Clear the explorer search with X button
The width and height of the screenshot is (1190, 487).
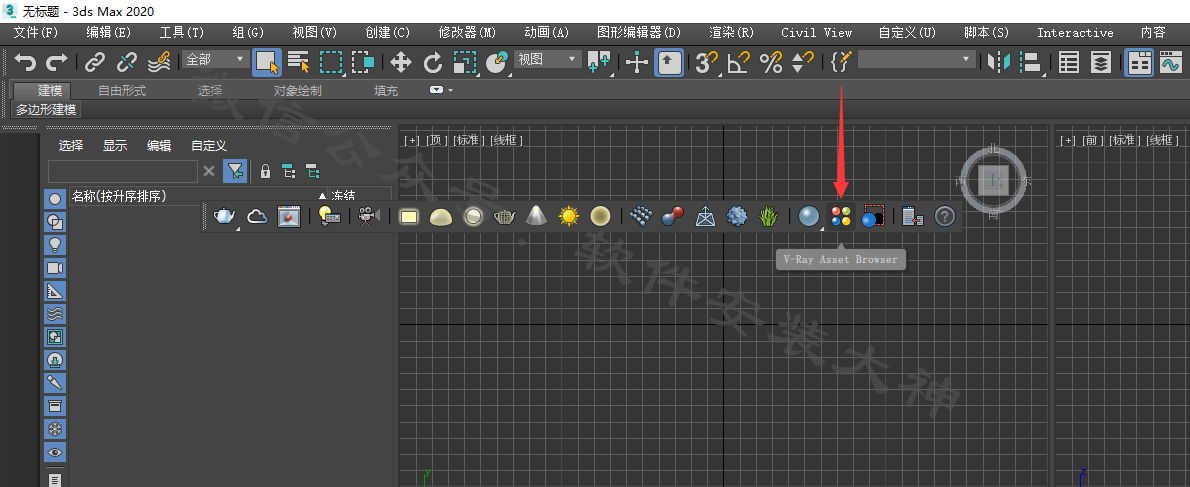tap(209, 171)
